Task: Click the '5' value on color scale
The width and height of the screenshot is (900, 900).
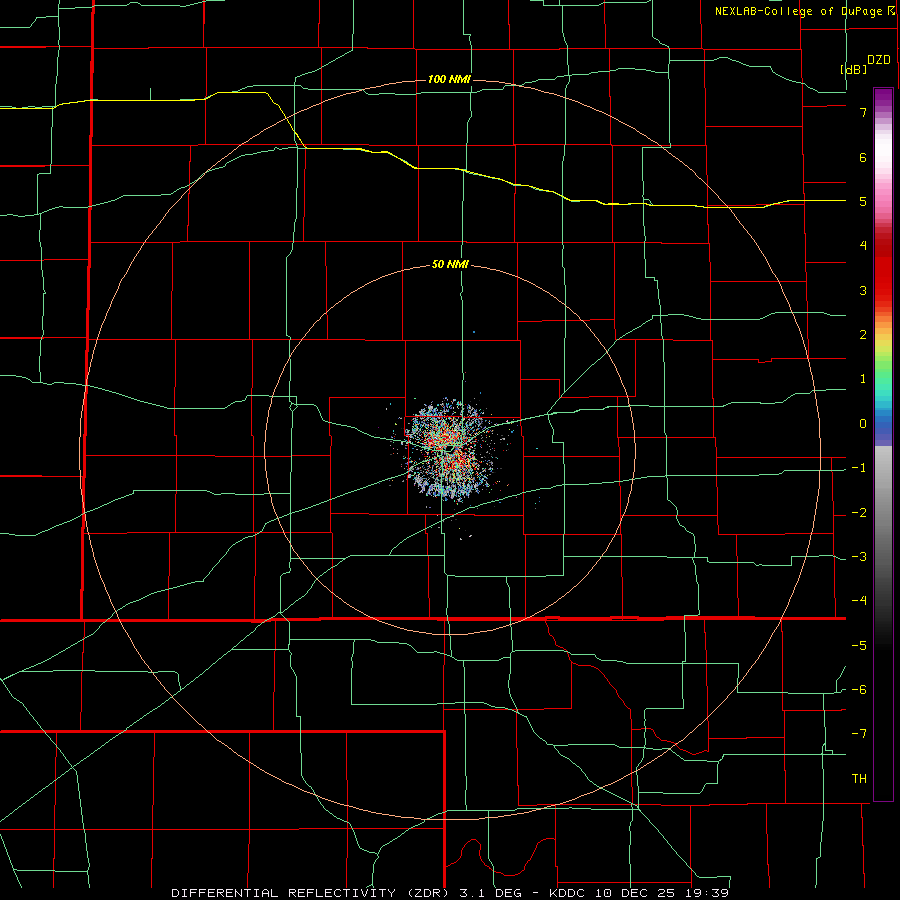Action: coord(863,201)
